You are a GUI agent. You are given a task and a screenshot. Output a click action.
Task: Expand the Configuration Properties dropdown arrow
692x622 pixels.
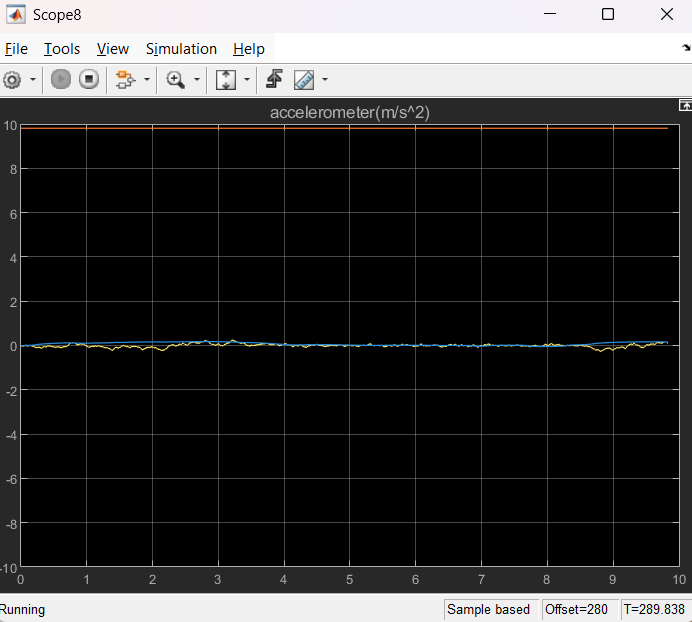33,80
